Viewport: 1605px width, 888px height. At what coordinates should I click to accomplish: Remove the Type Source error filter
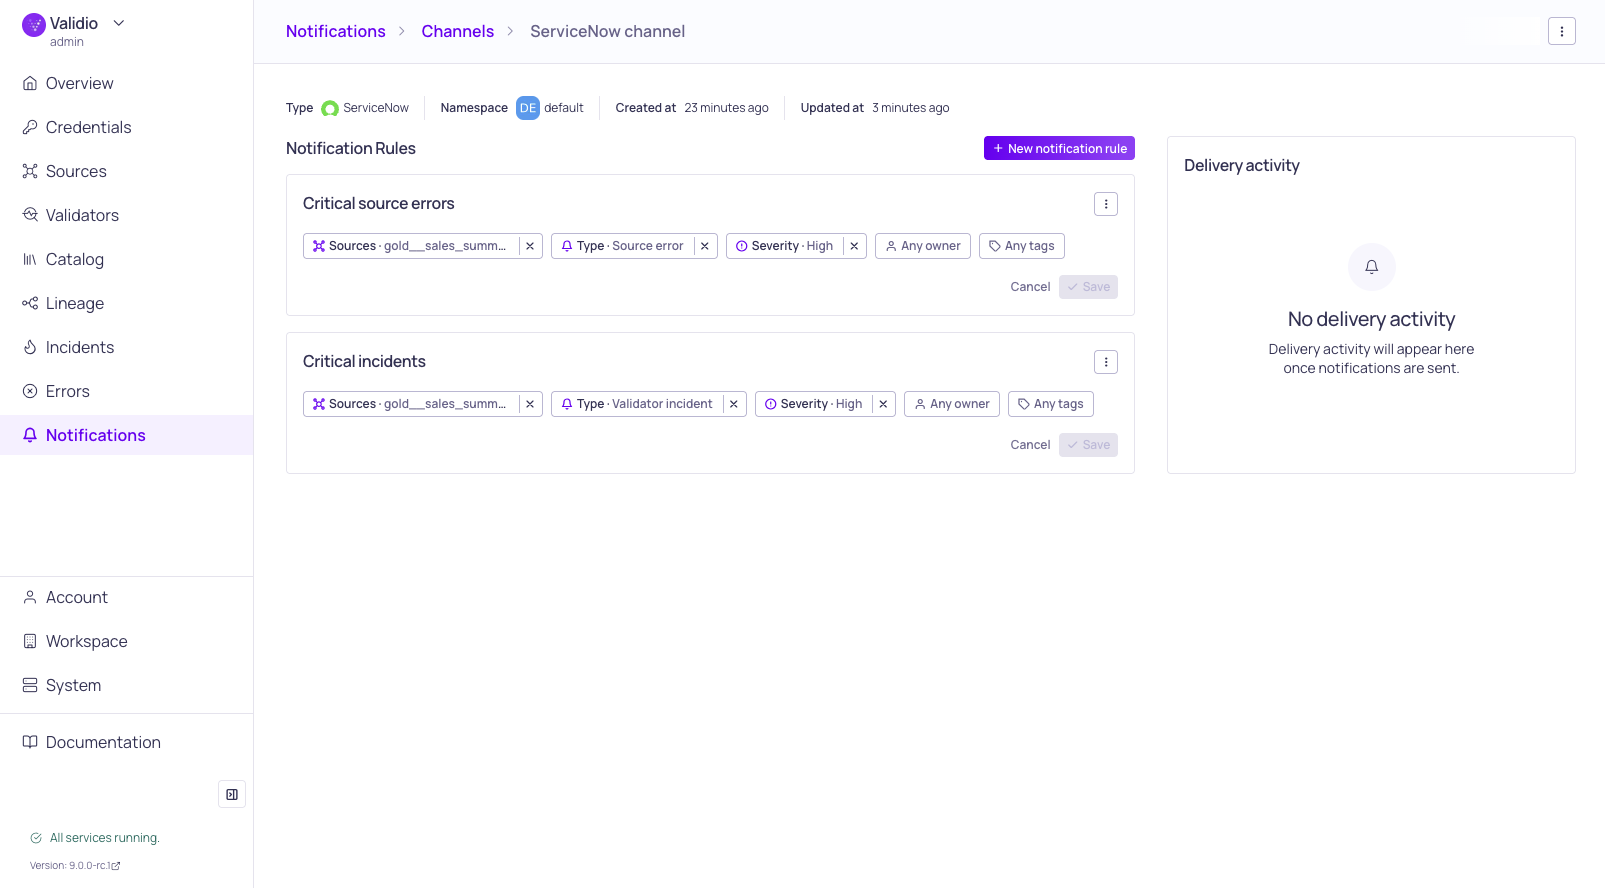coord(705,246)
